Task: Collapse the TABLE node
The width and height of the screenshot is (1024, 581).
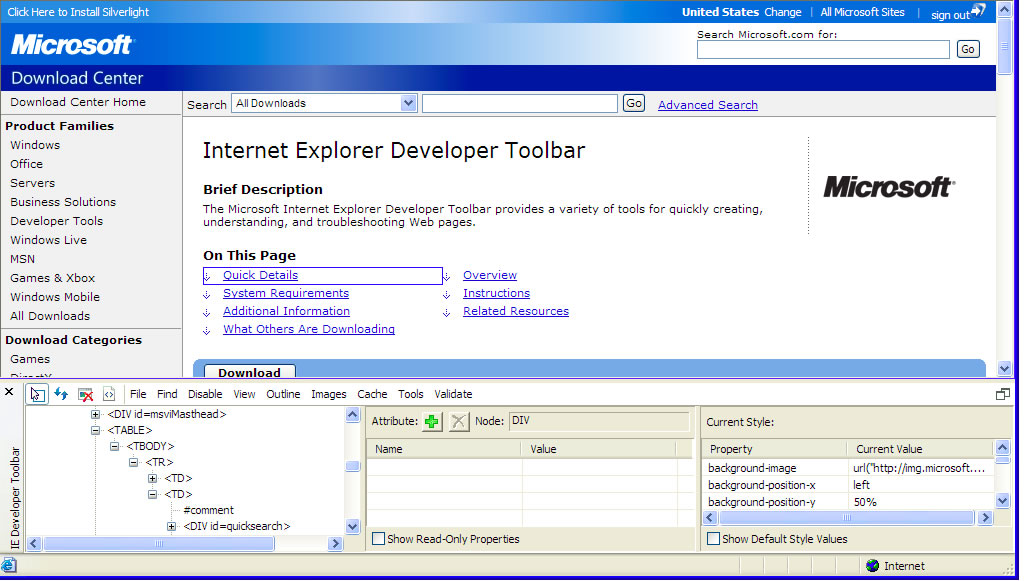Action: coord(95,430)
